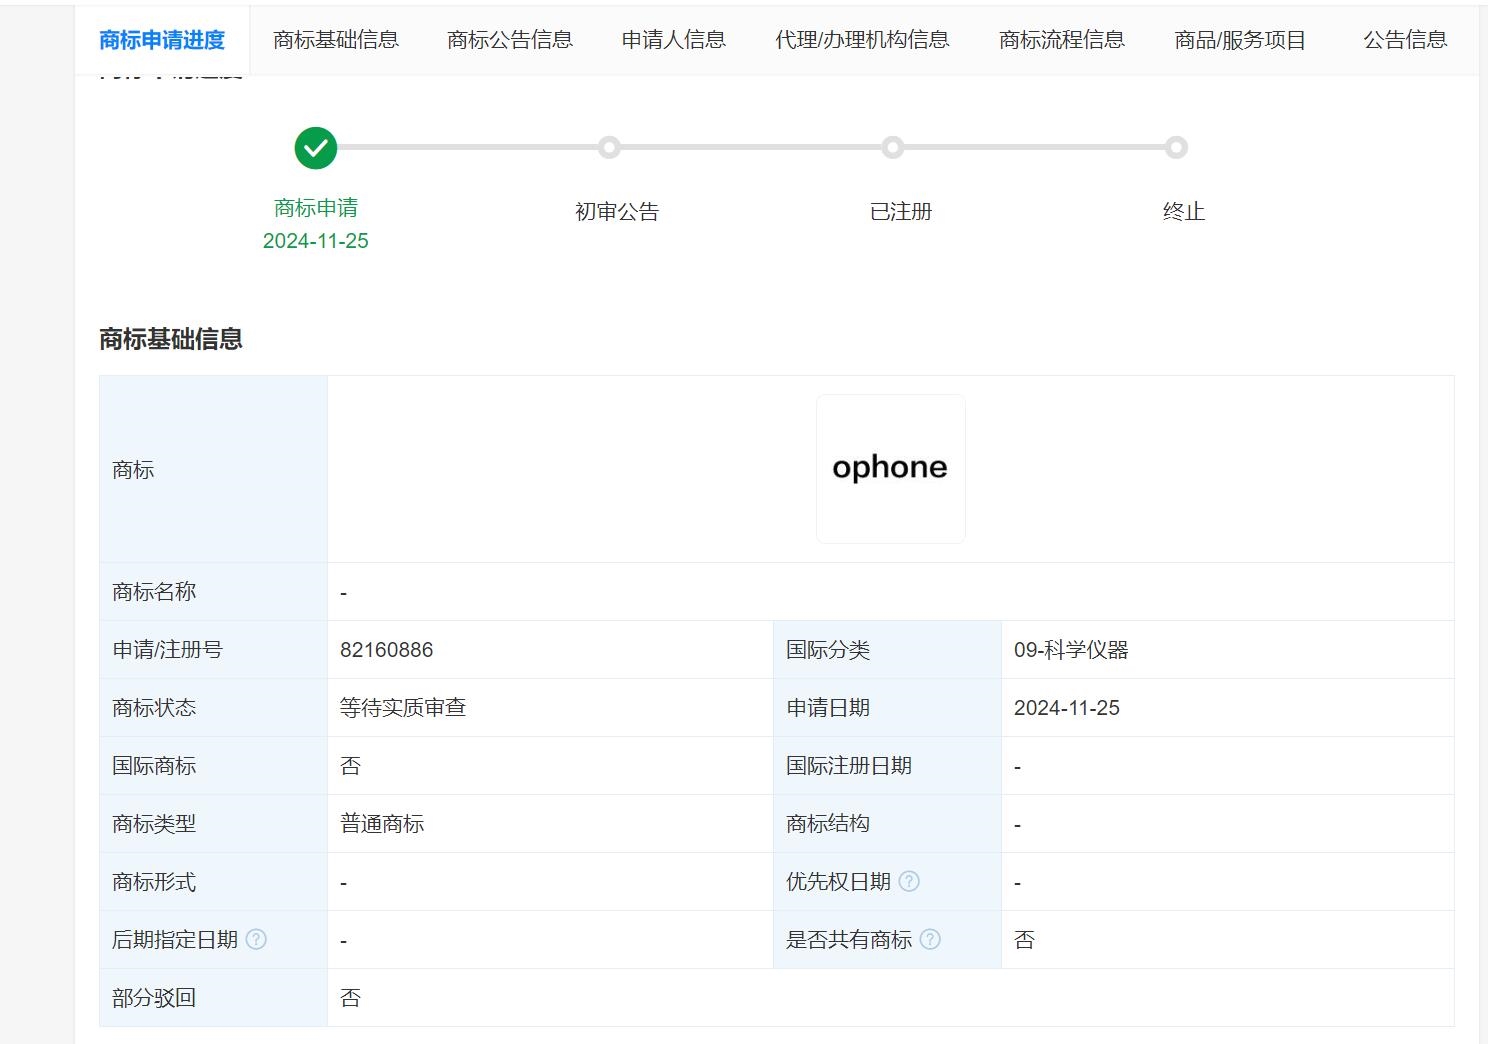Click the green checkmark step icon

pyautogui.click(x=316, y=148)
